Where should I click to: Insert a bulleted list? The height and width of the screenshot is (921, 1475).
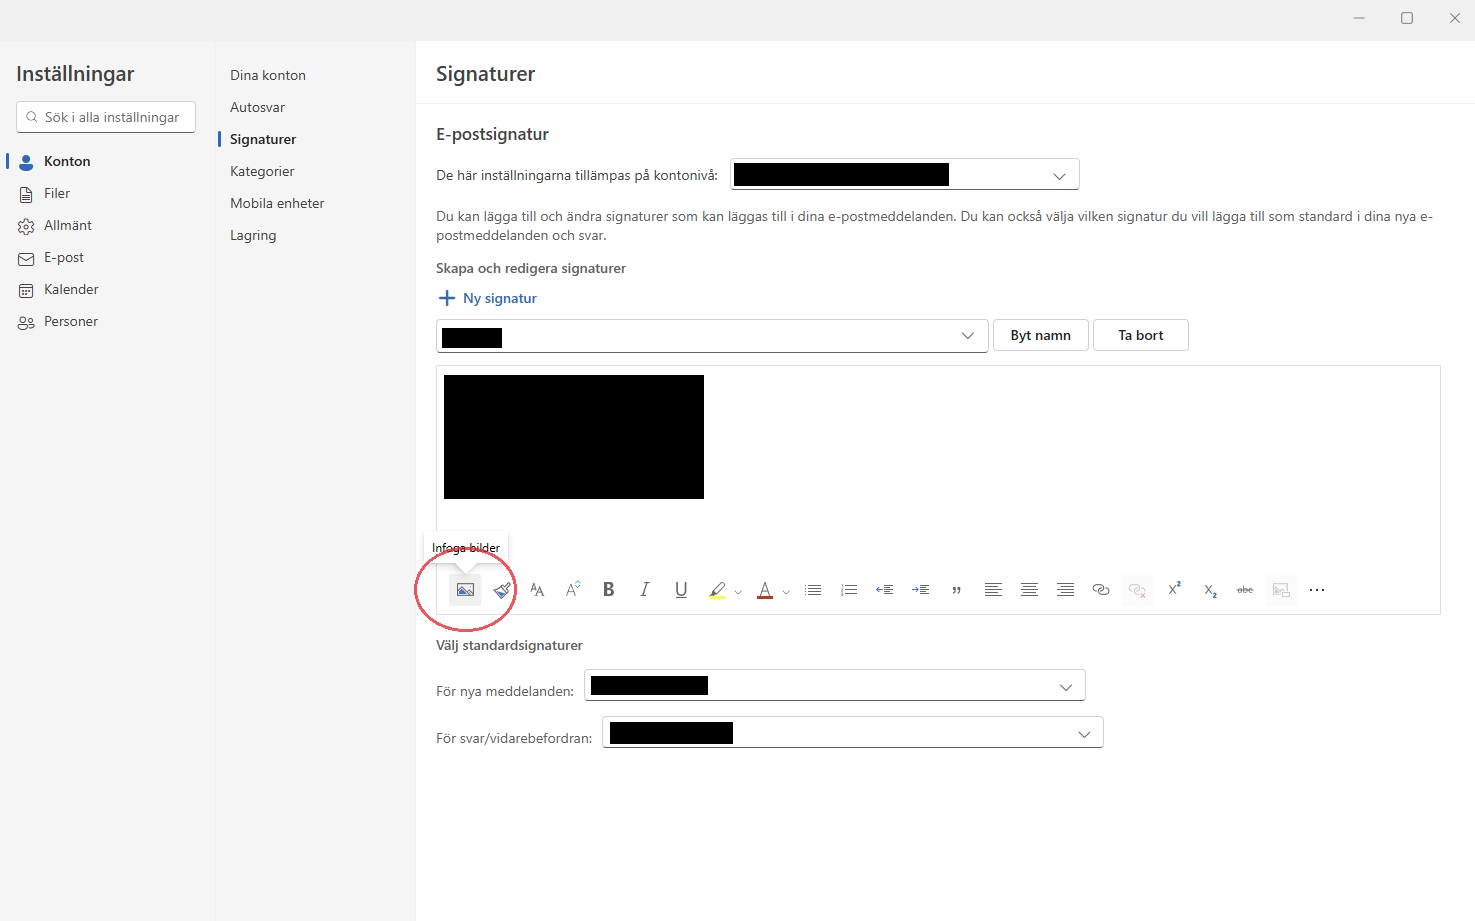click(813, 590)
